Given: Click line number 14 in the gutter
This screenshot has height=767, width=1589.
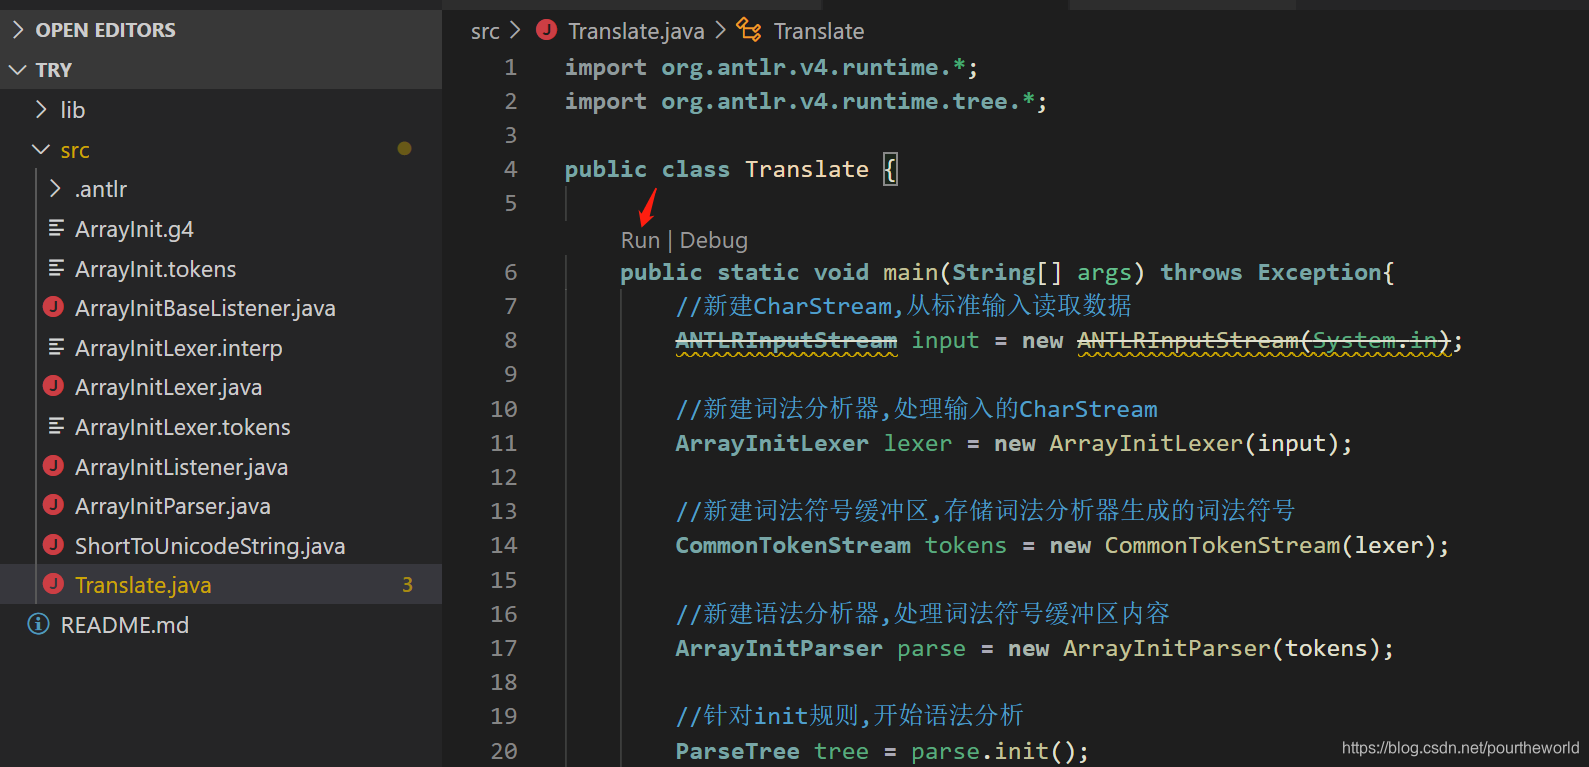Looking at the screenshot, I should pyautogui.click(x=504, y=546).
